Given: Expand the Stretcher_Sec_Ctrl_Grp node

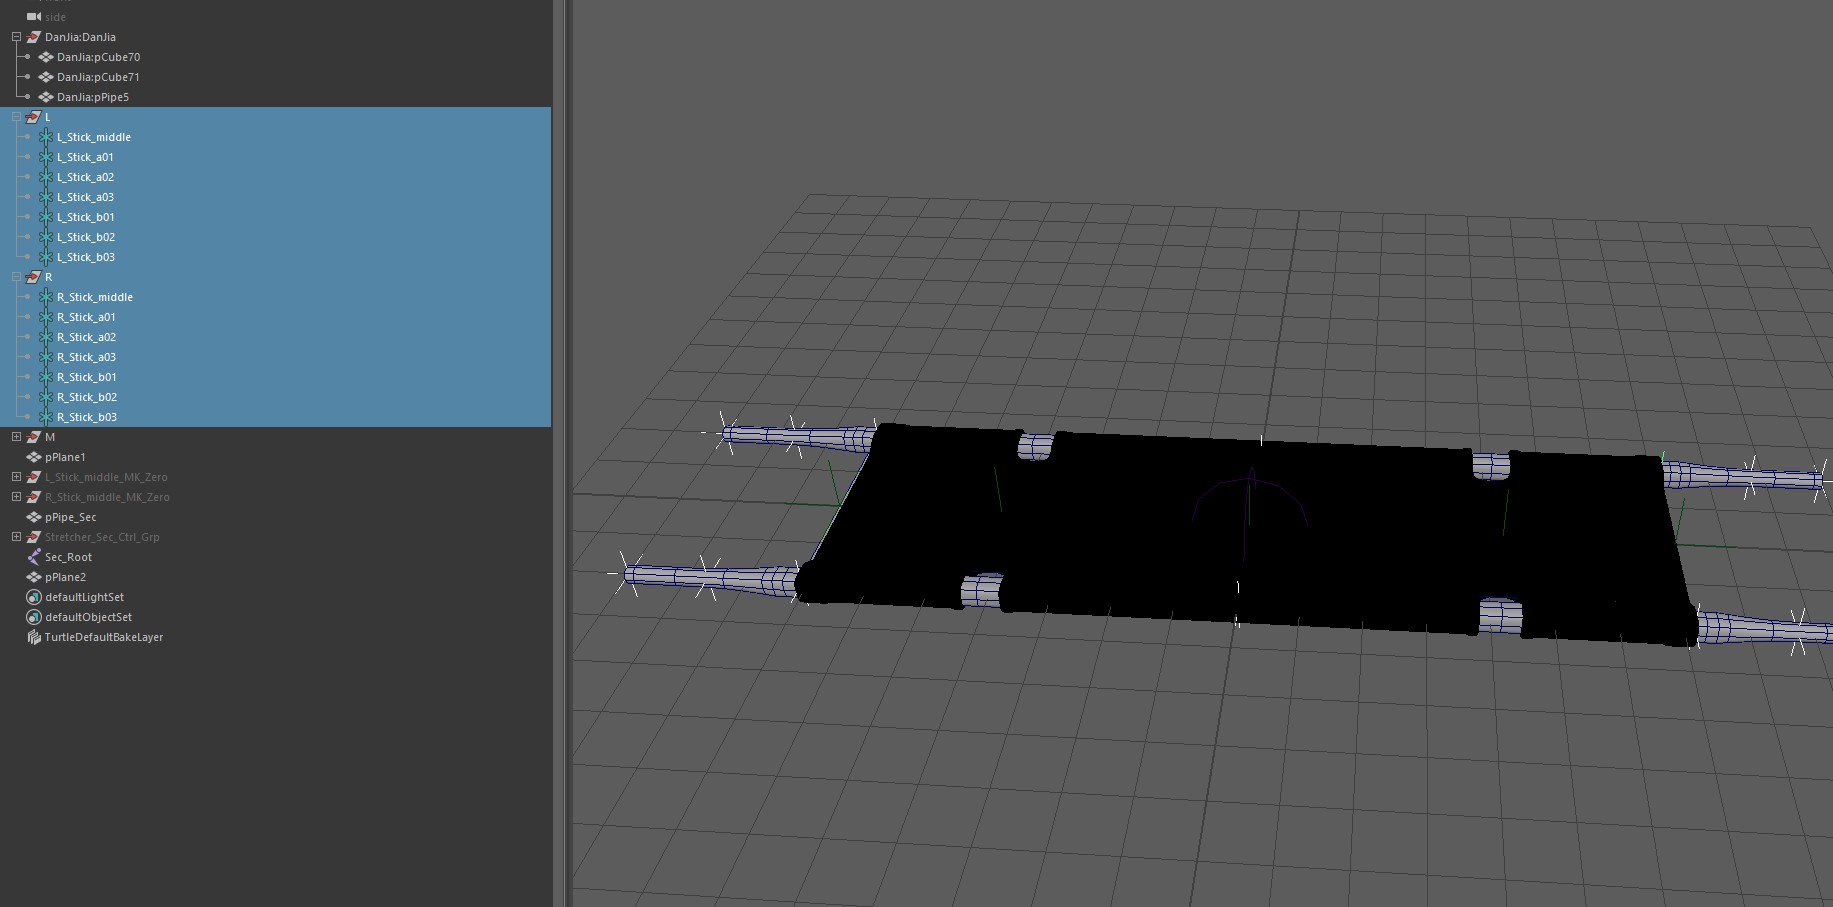Looking at the screenshot, I should (15, 537).
